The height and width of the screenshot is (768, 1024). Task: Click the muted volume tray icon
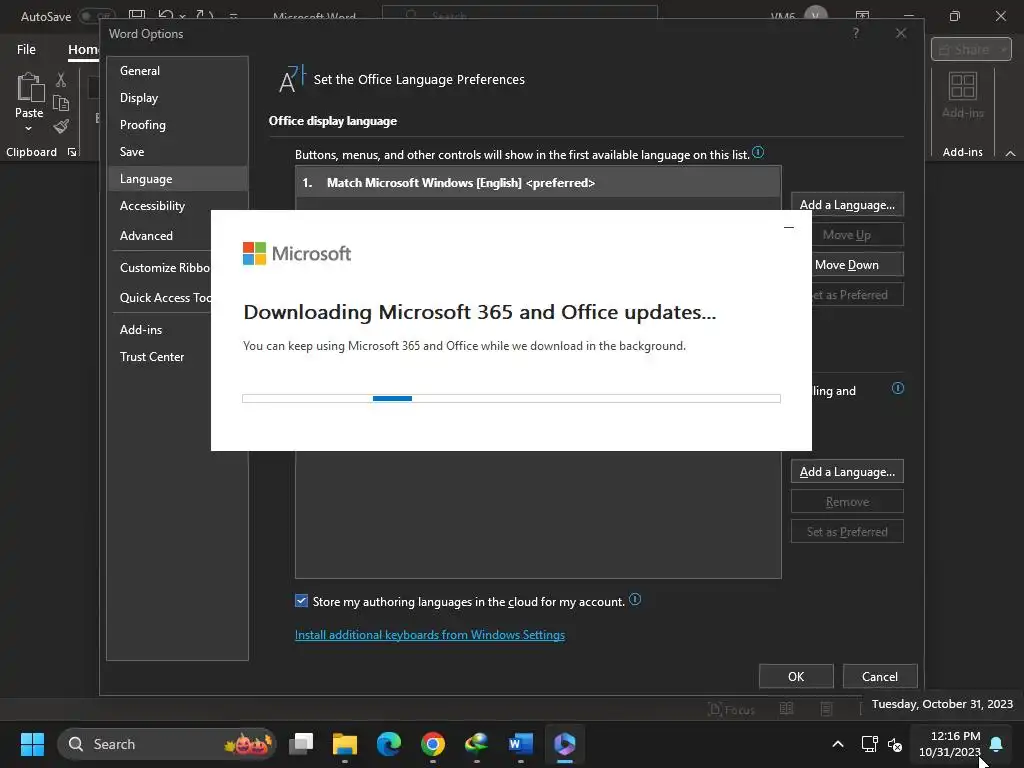(x=895, y=744)
